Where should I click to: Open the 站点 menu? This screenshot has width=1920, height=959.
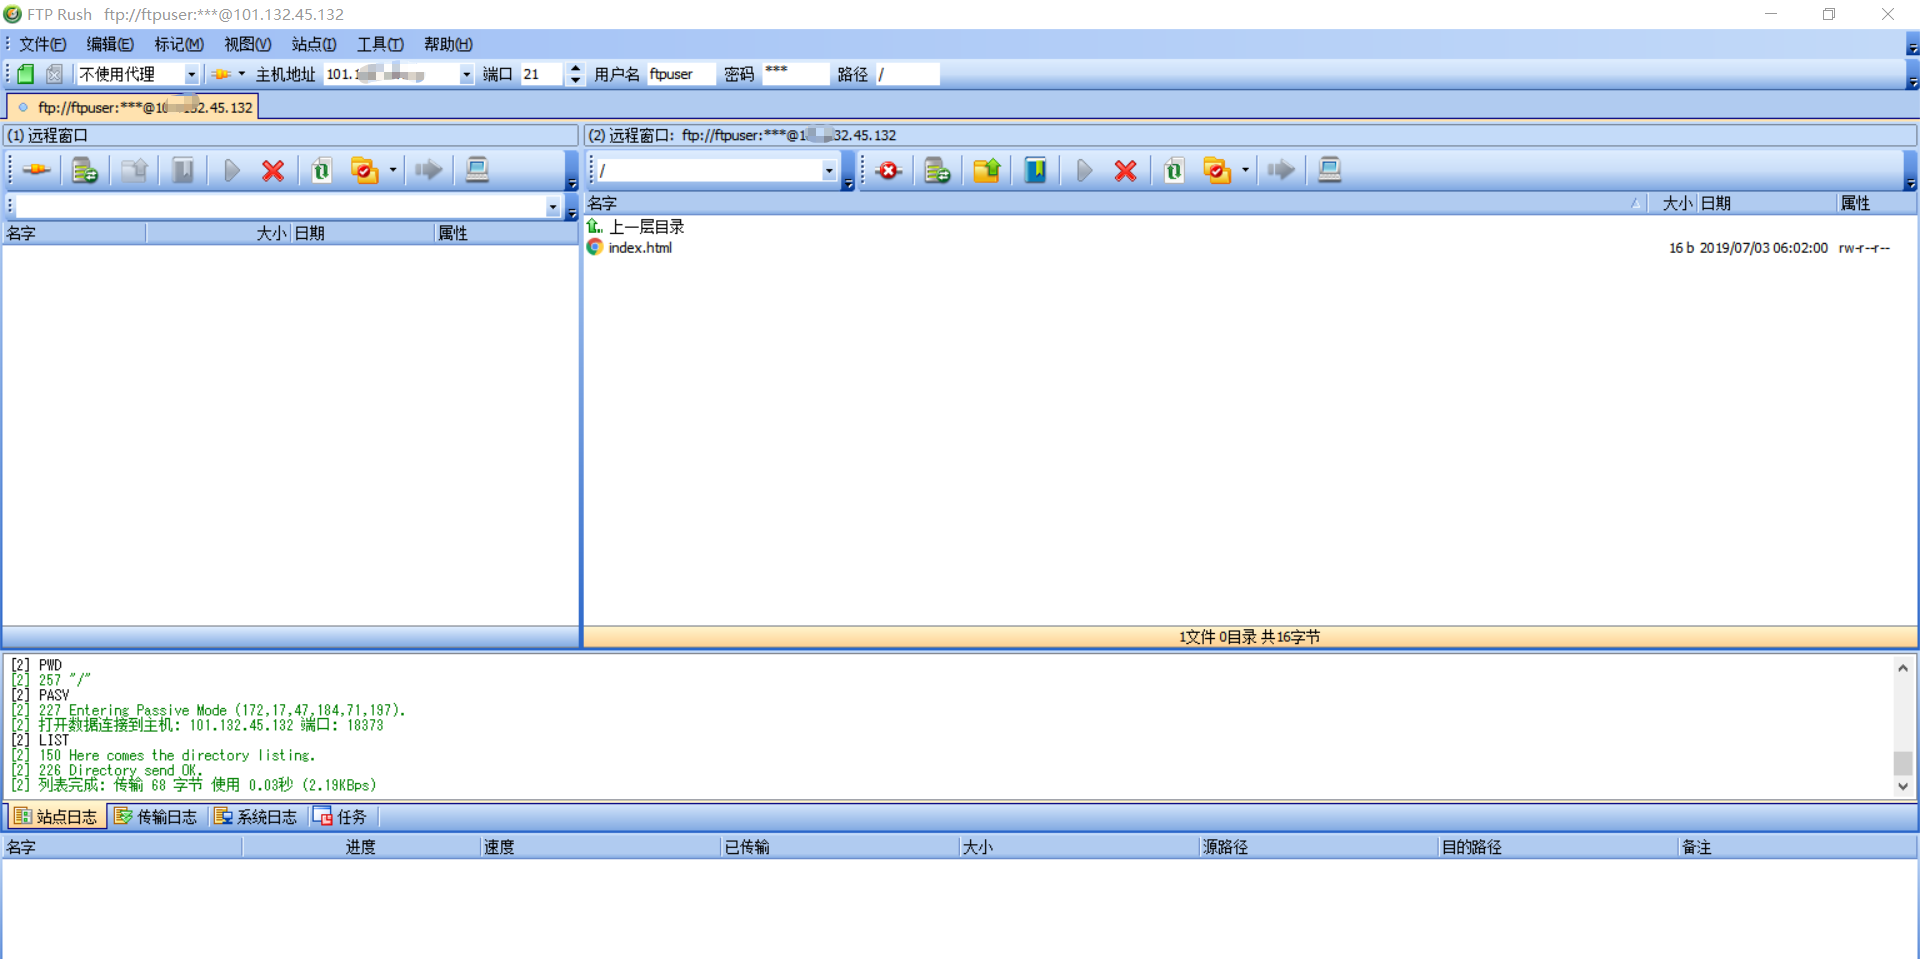tap(313, 44)
